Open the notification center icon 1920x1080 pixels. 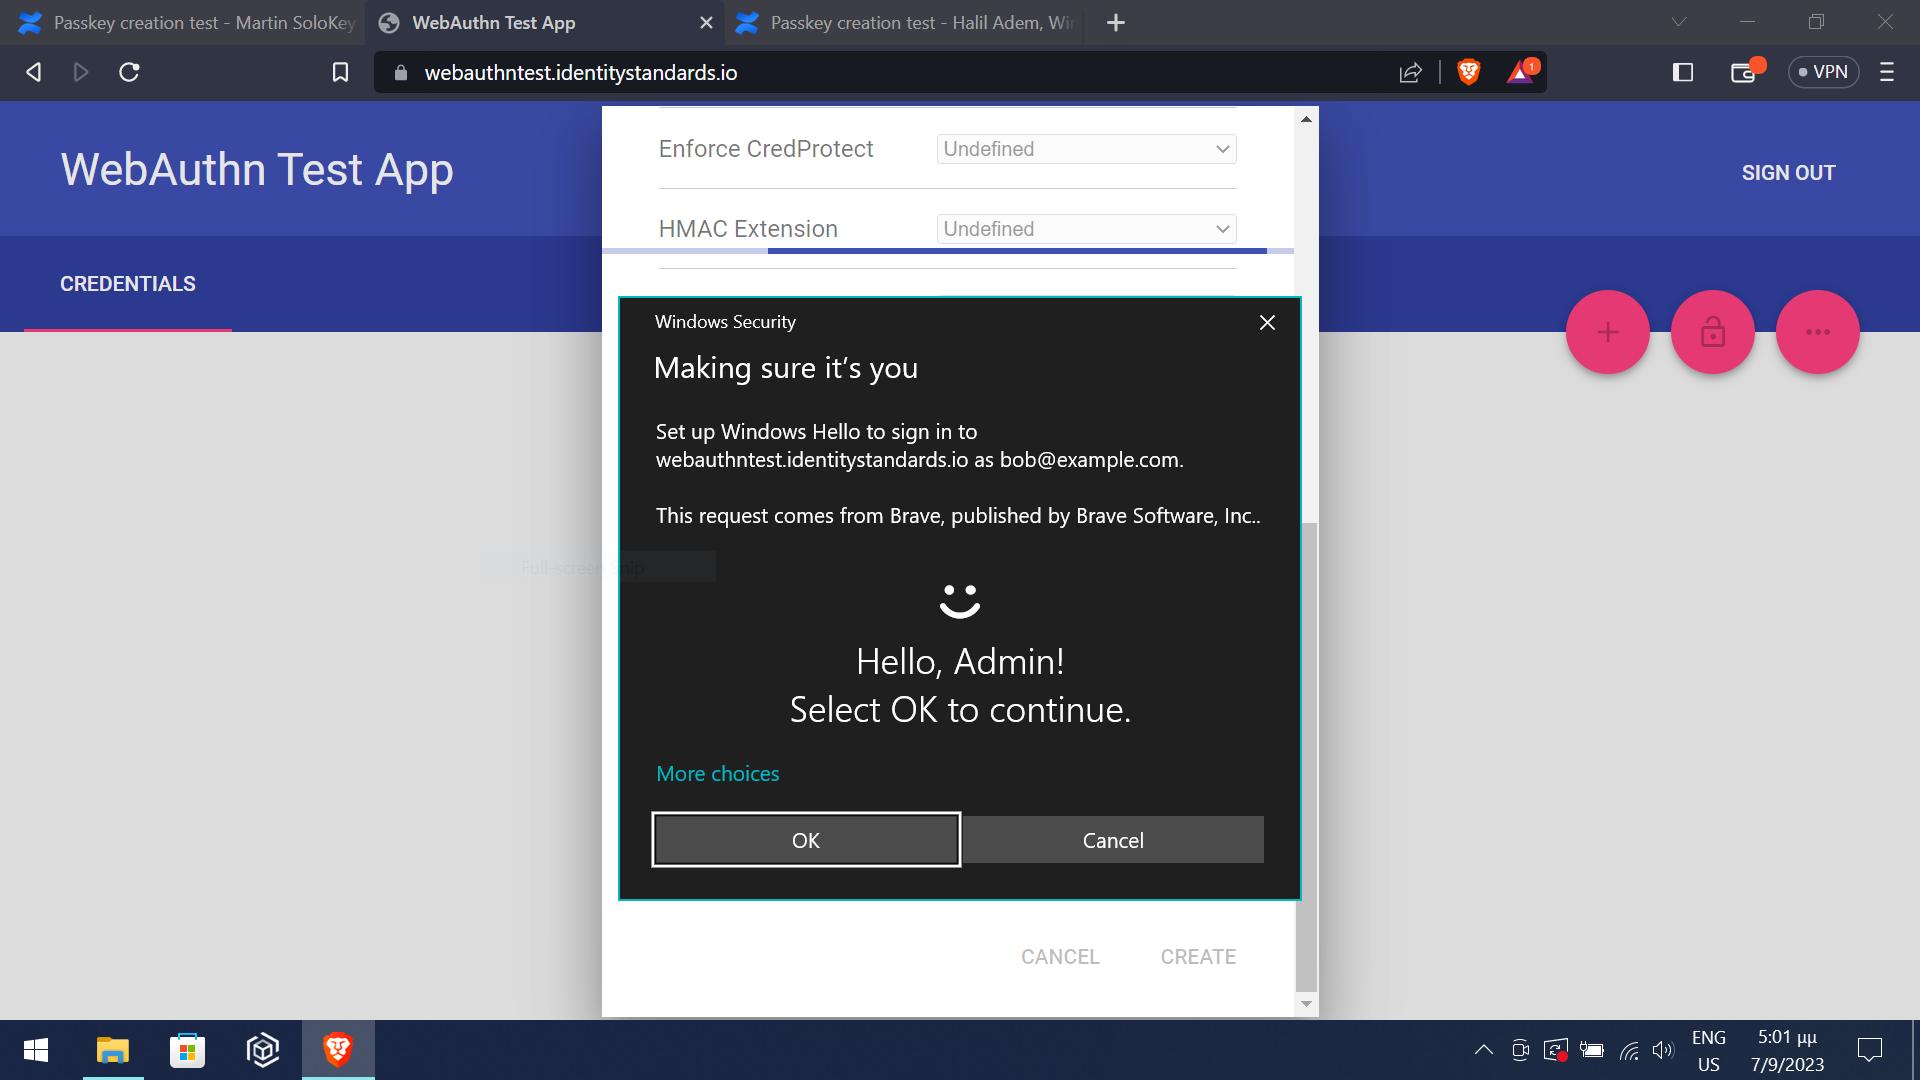coord(1870,1050)
